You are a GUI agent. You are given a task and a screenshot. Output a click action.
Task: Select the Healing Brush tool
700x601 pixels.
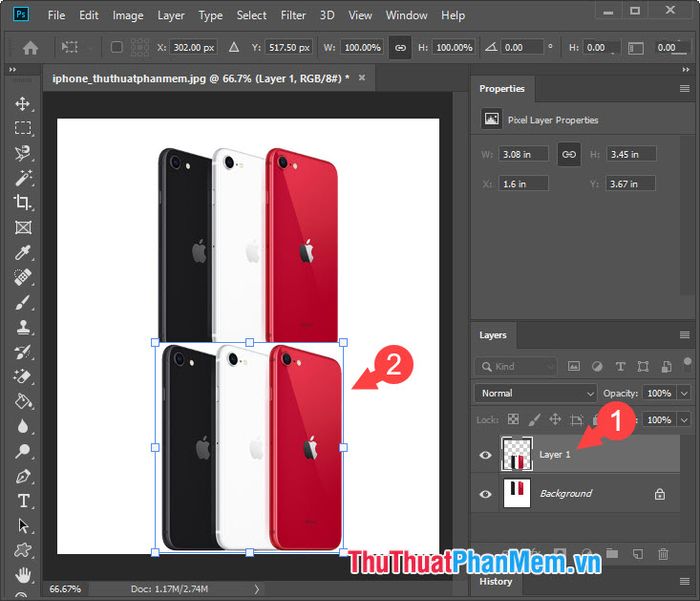tap(23, 277)
